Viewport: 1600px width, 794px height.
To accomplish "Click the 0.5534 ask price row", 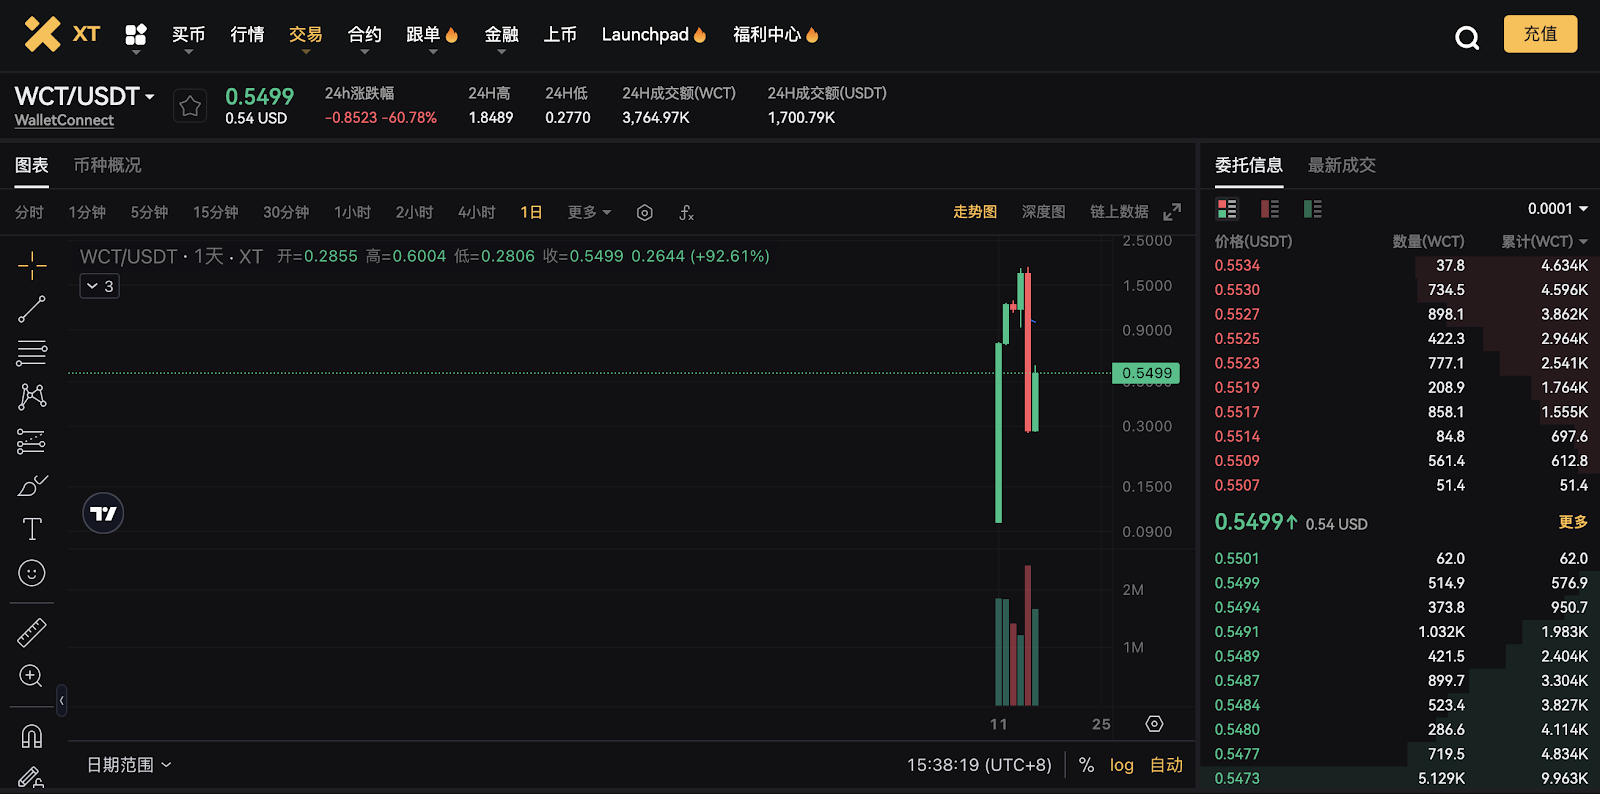I will (x=1237, y=266).
